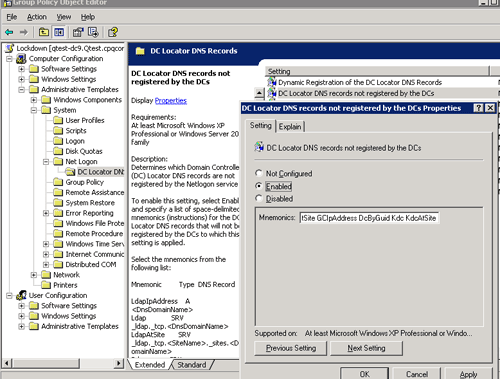Viewport: 500px width, 379px height.
Task: Expand the Windows Components tree node
Action: point(34,100)
